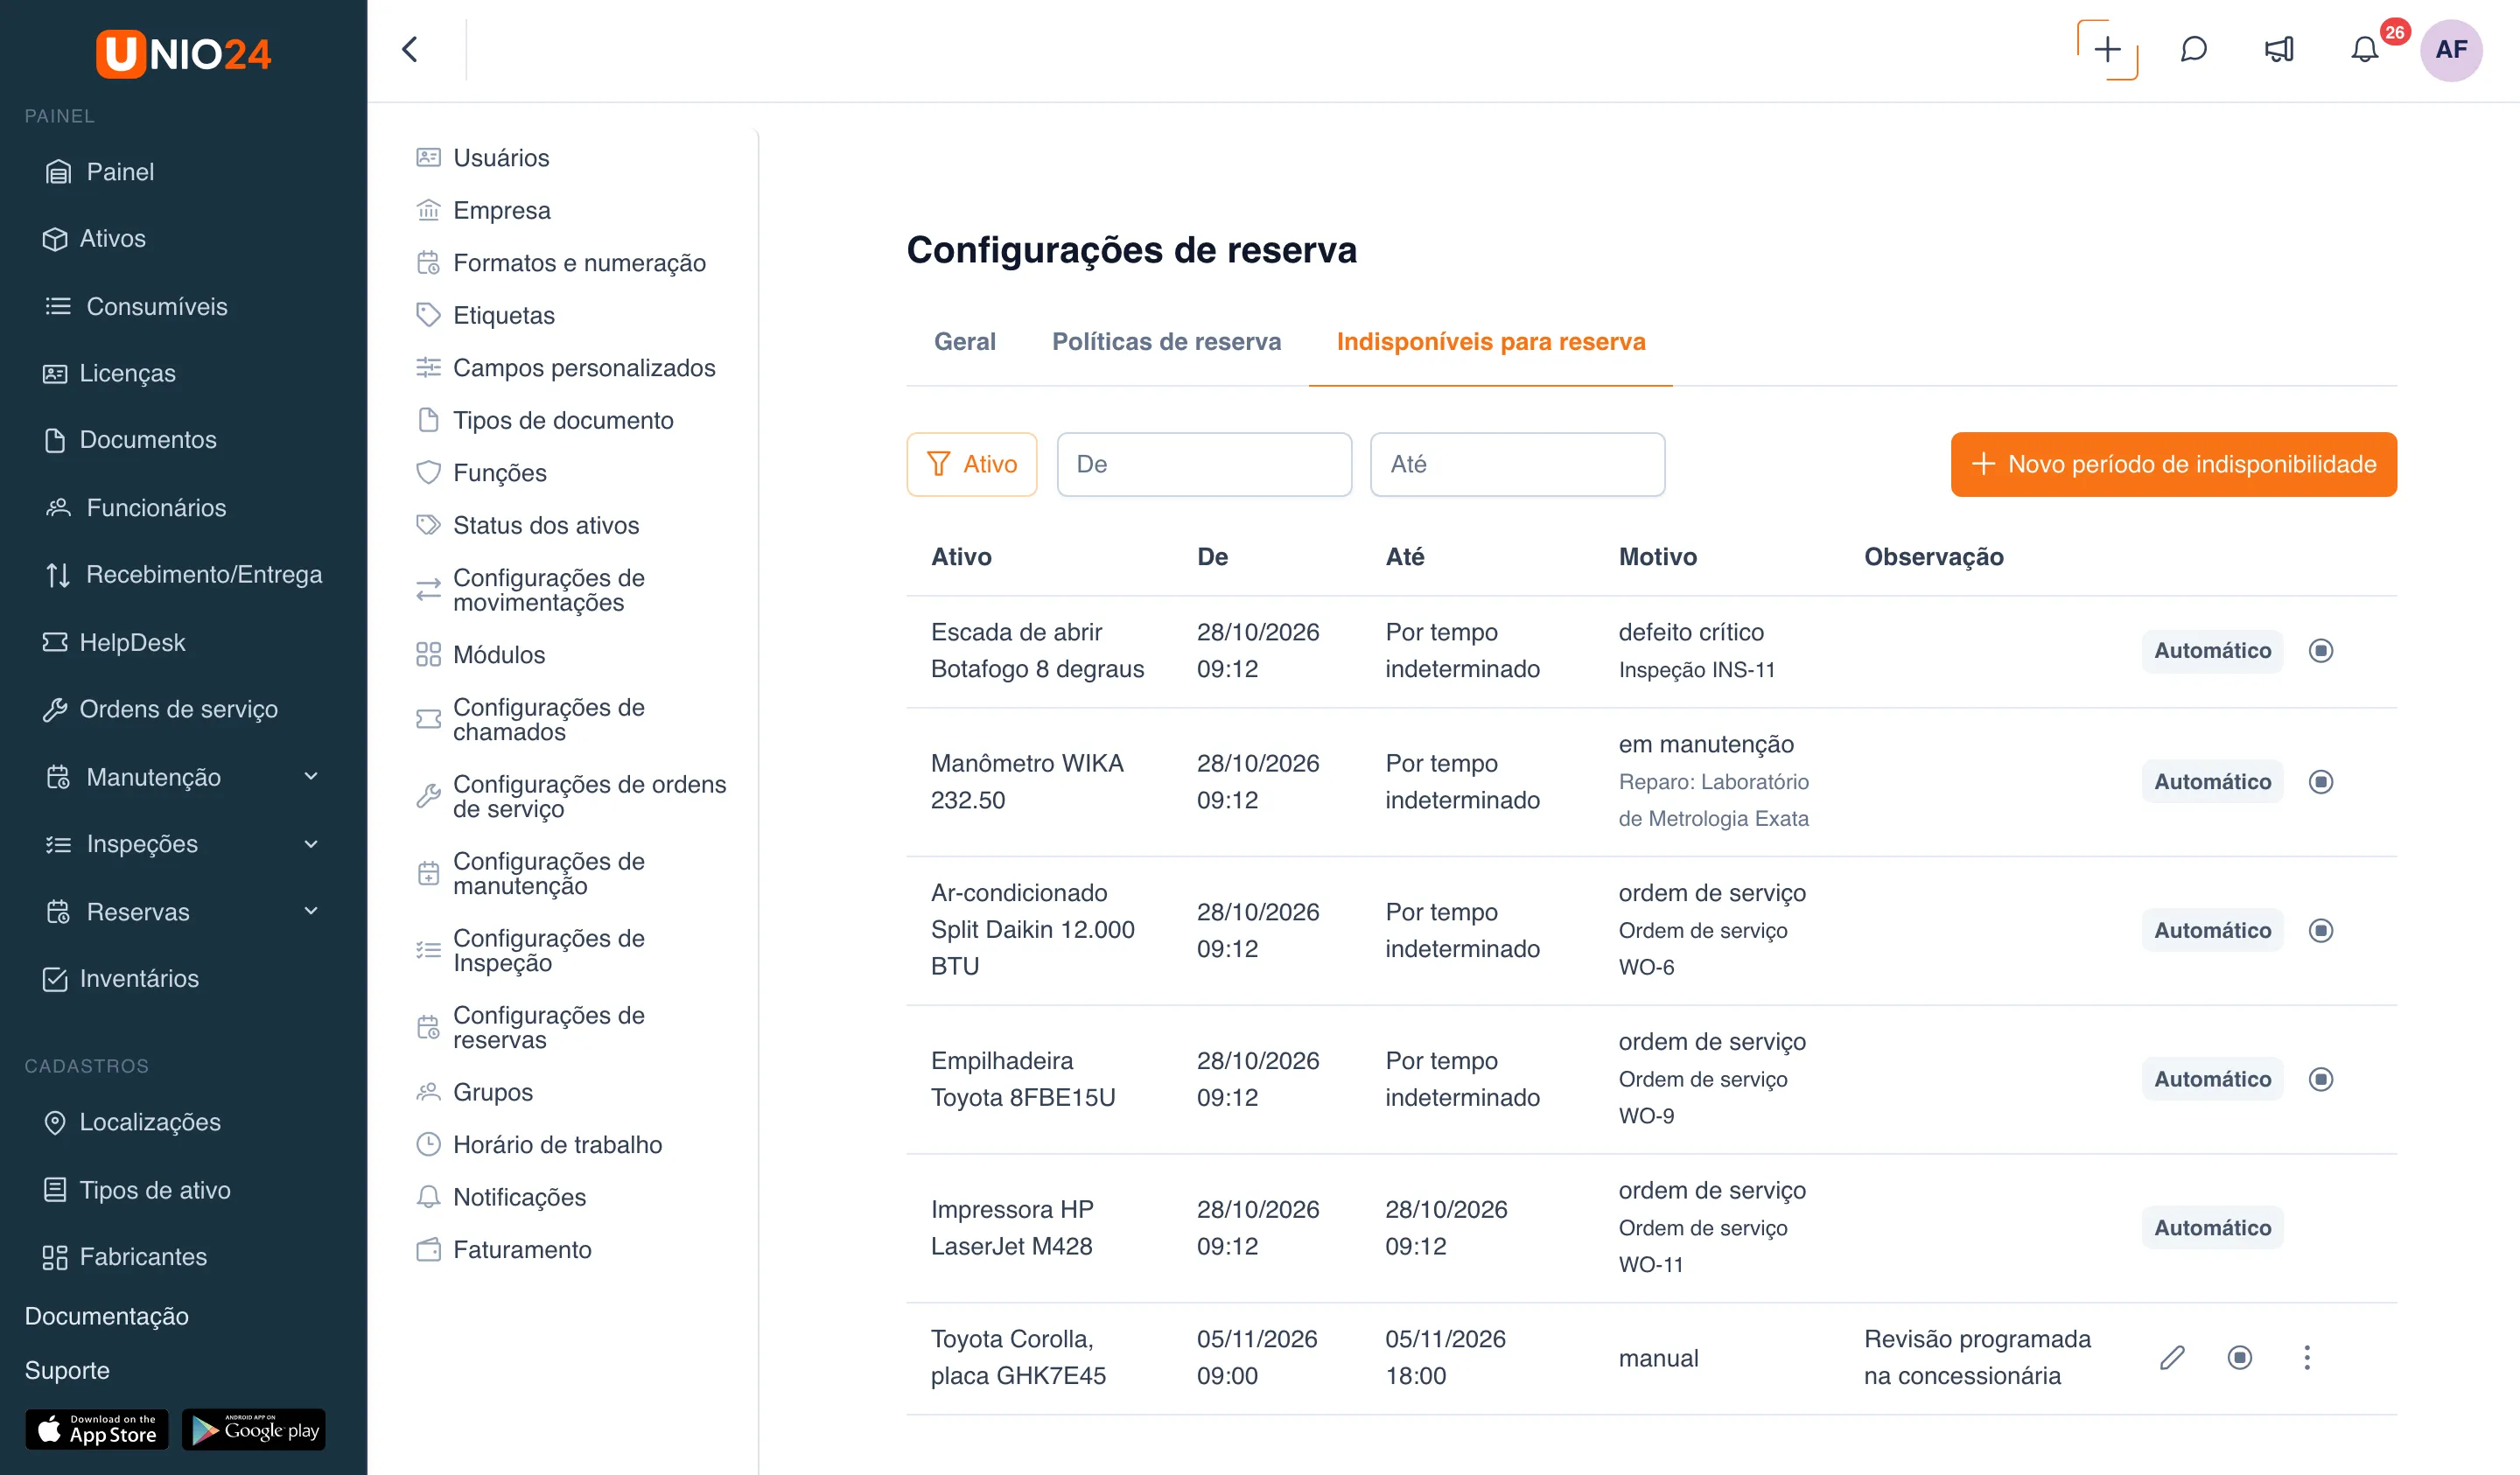Click Automático badge for Impressora HP row
The height and width of the screenshot is (1475, 2520).
click(x=2212, y=1228)
